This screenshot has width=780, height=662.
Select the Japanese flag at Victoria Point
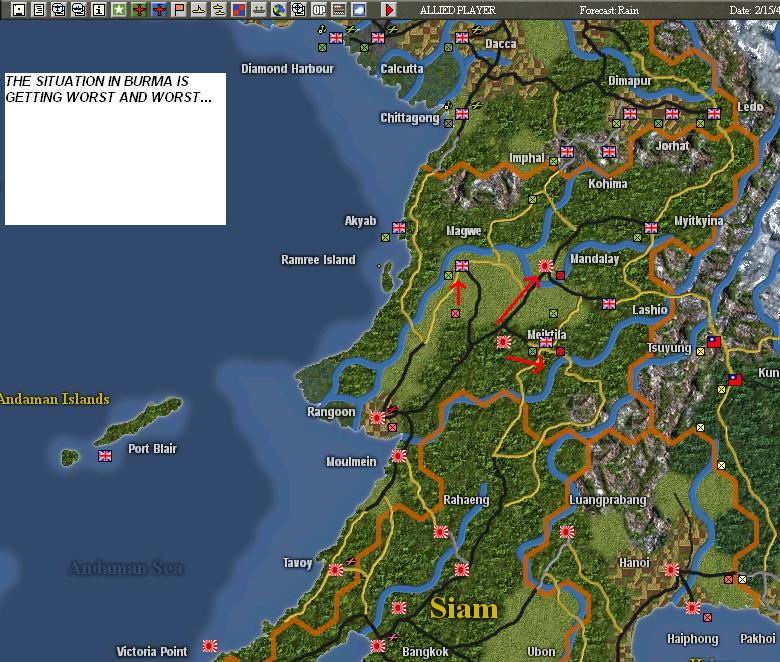click(210, 646)
